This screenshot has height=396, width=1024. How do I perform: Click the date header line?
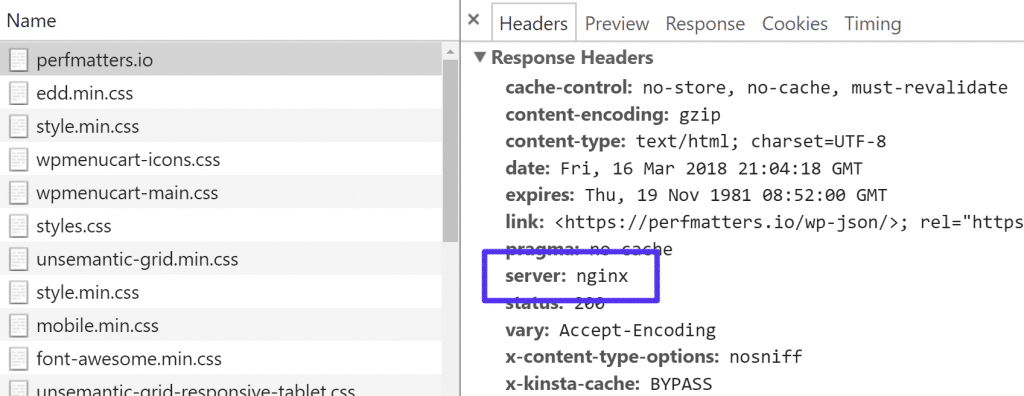[684, 169]
